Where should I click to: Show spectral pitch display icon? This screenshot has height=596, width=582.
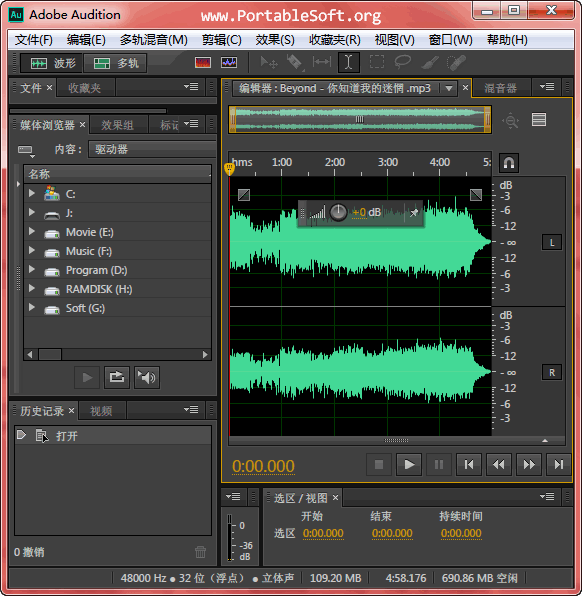coord(229,62)
